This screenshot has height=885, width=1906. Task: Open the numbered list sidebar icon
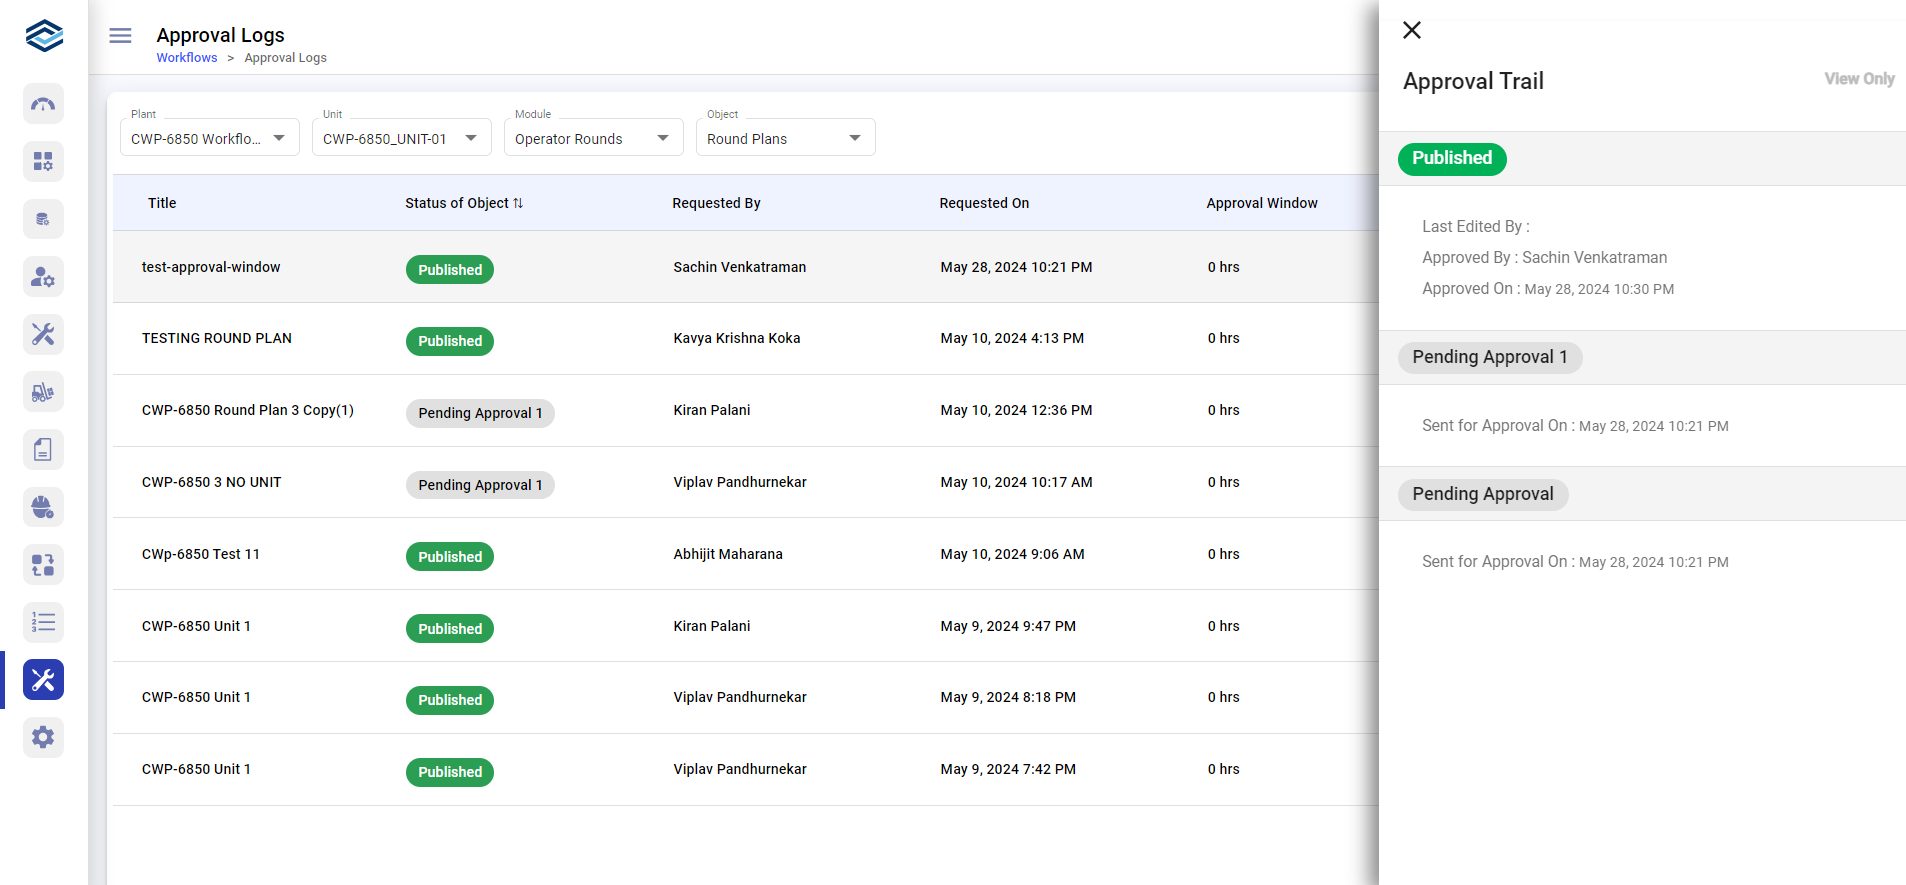pos(43,622)
